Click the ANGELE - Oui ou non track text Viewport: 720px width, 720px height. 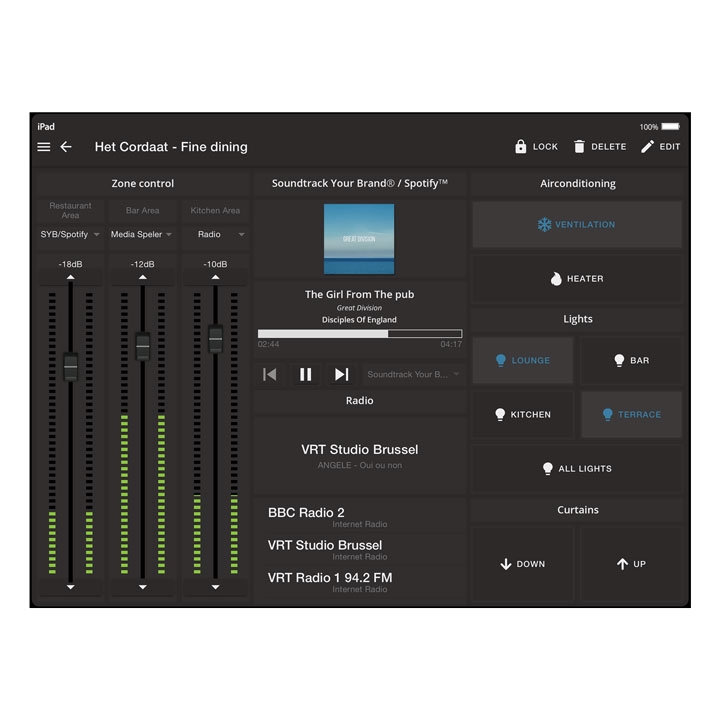(x=360, y=465)
